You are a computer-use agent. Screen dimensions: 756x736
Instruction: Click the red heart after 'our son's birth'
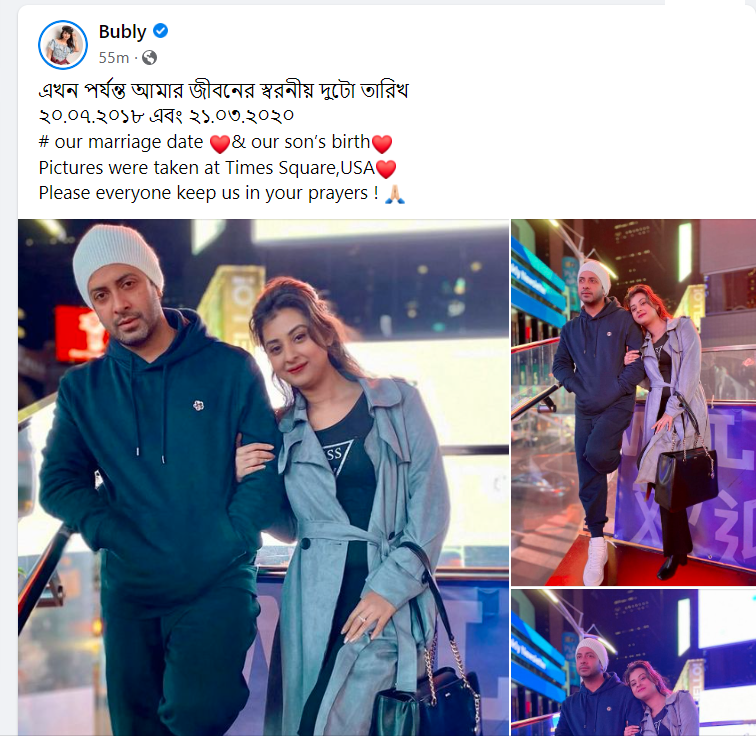[x=382, y=144]
